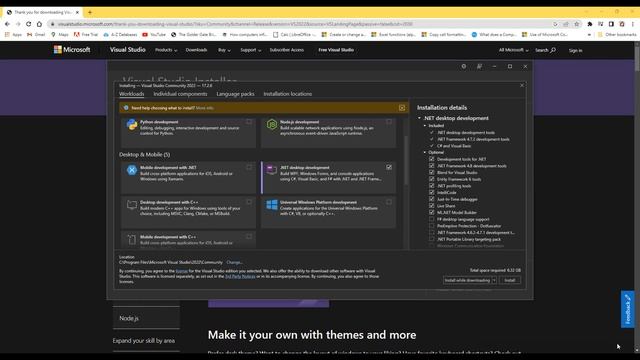This screenshot has width=640, height=360.
Task: Uncheck the Live Share optional component
Action: click(431, 206)
